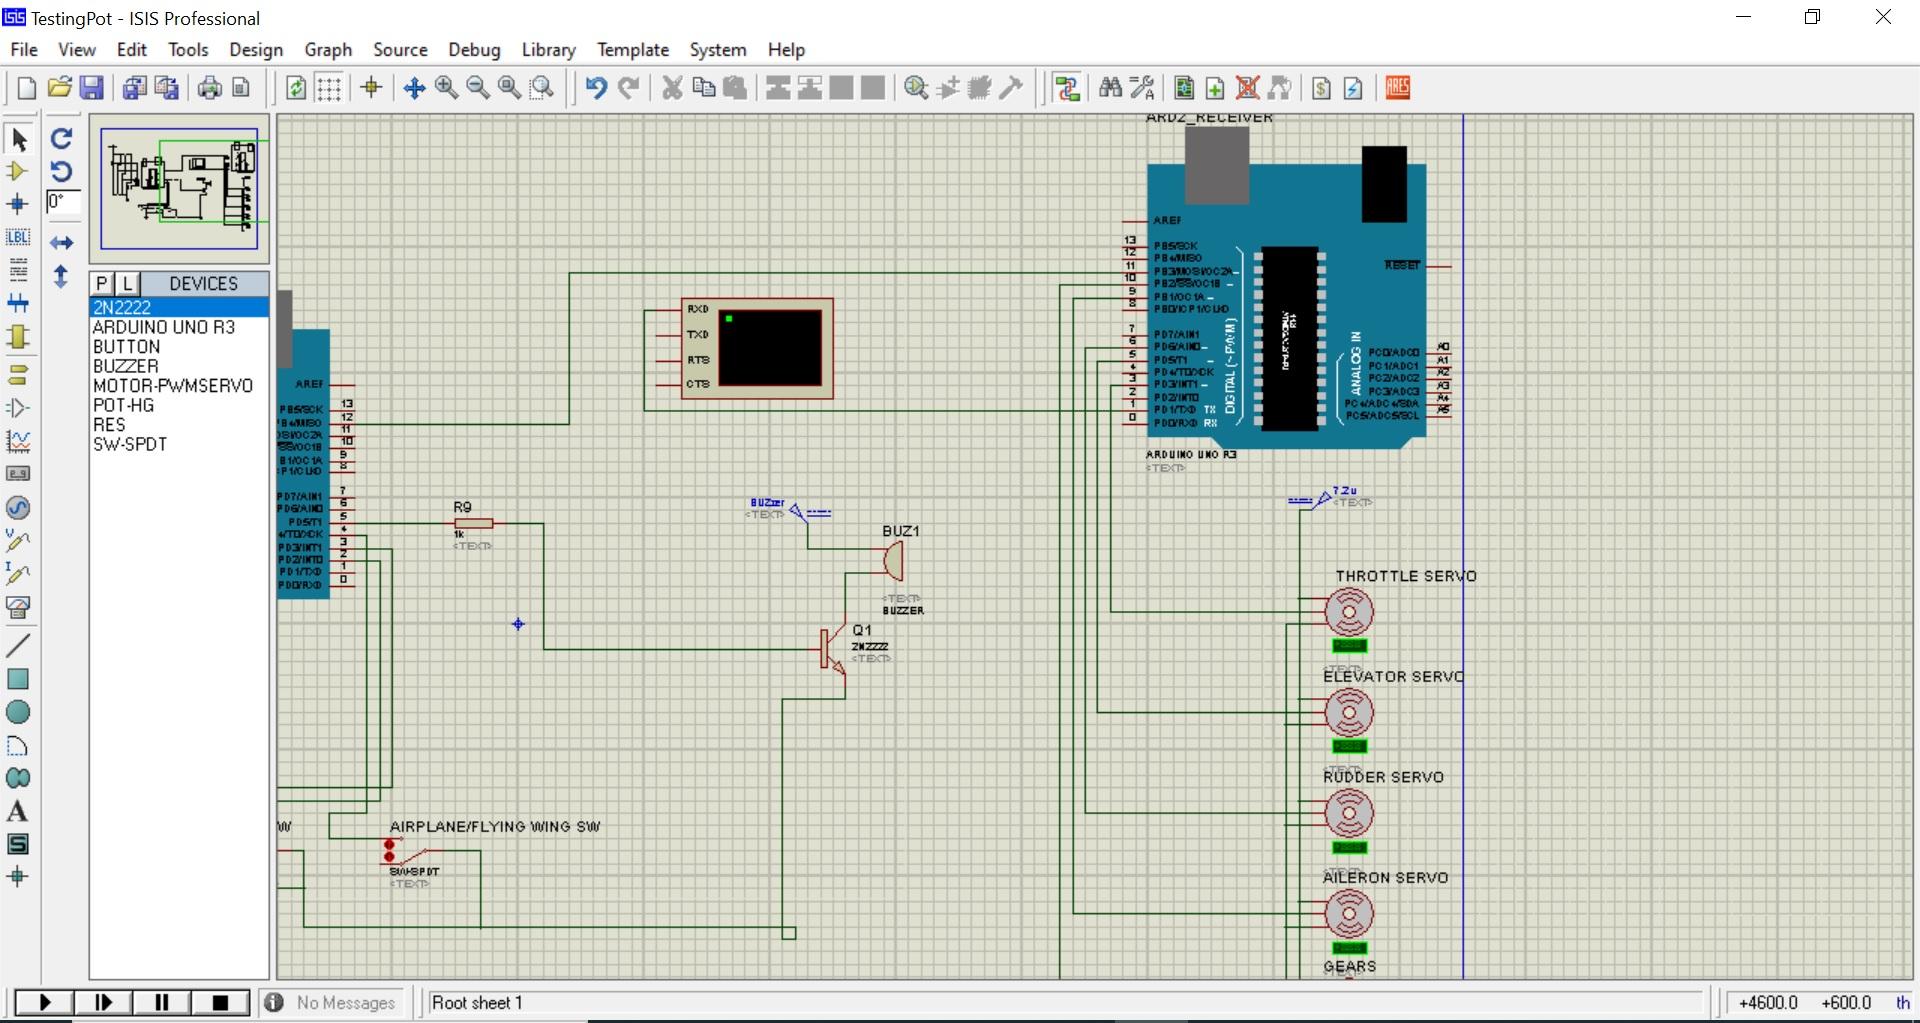Image resolution: width=1920 pixels, height=1023 pixels.
Task: Copy selection to clipboard
Action: coord(704,88)
